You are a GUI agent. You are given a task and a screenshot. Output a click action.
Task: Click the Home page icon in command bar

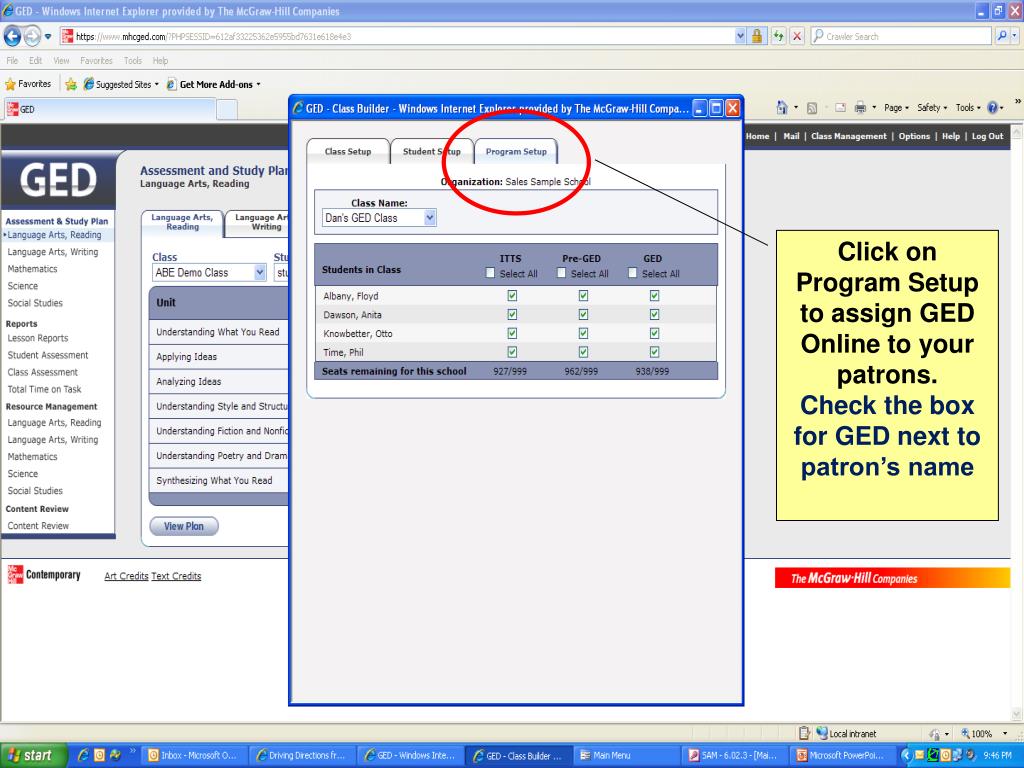pyautogui.click(x=782, y=108)
